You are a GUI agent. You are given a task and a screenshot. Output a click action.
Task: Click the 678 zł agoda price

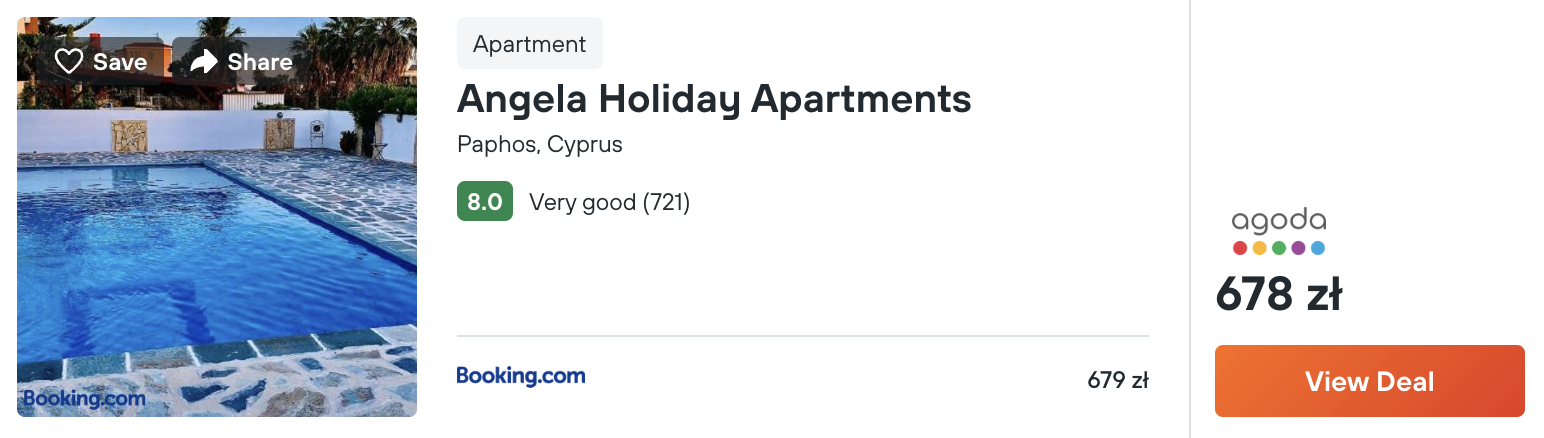(1279, 294)
